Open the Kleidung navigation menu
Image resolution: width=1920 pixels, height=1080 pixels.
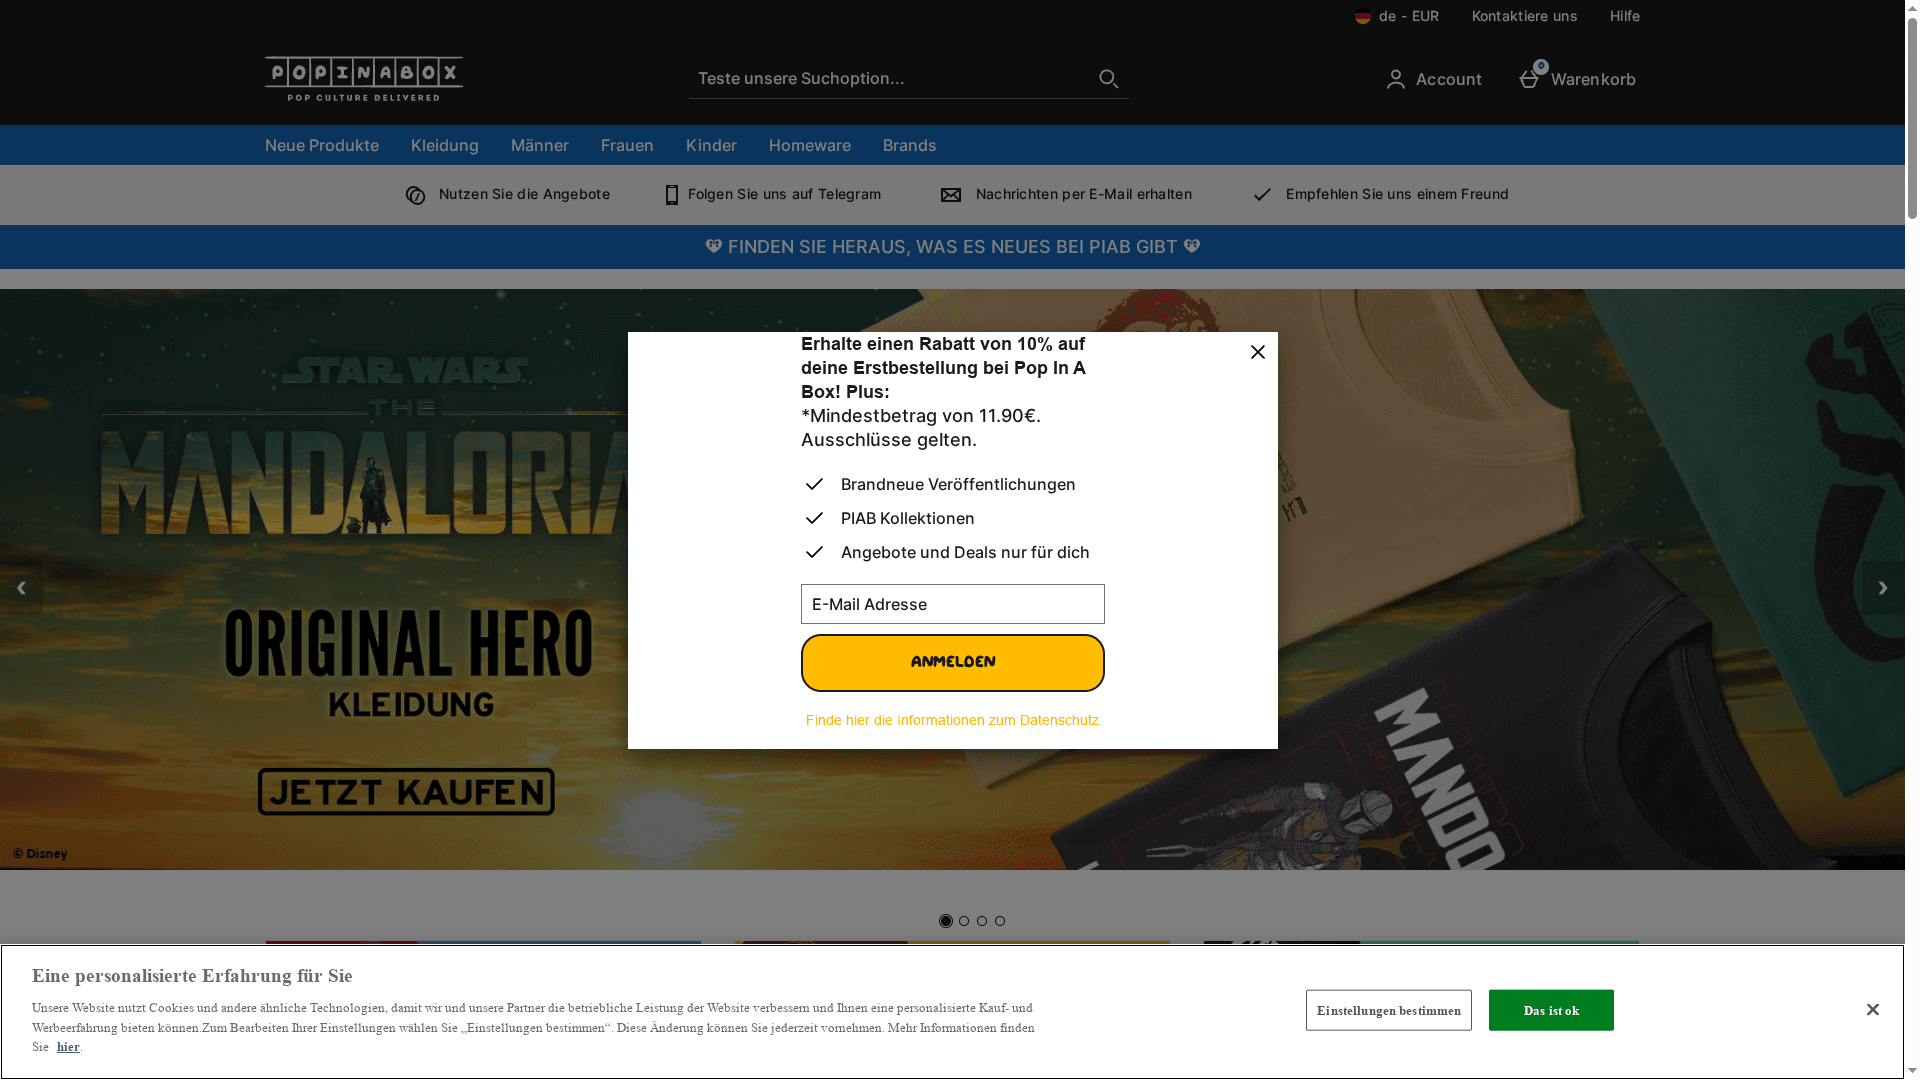444,145
